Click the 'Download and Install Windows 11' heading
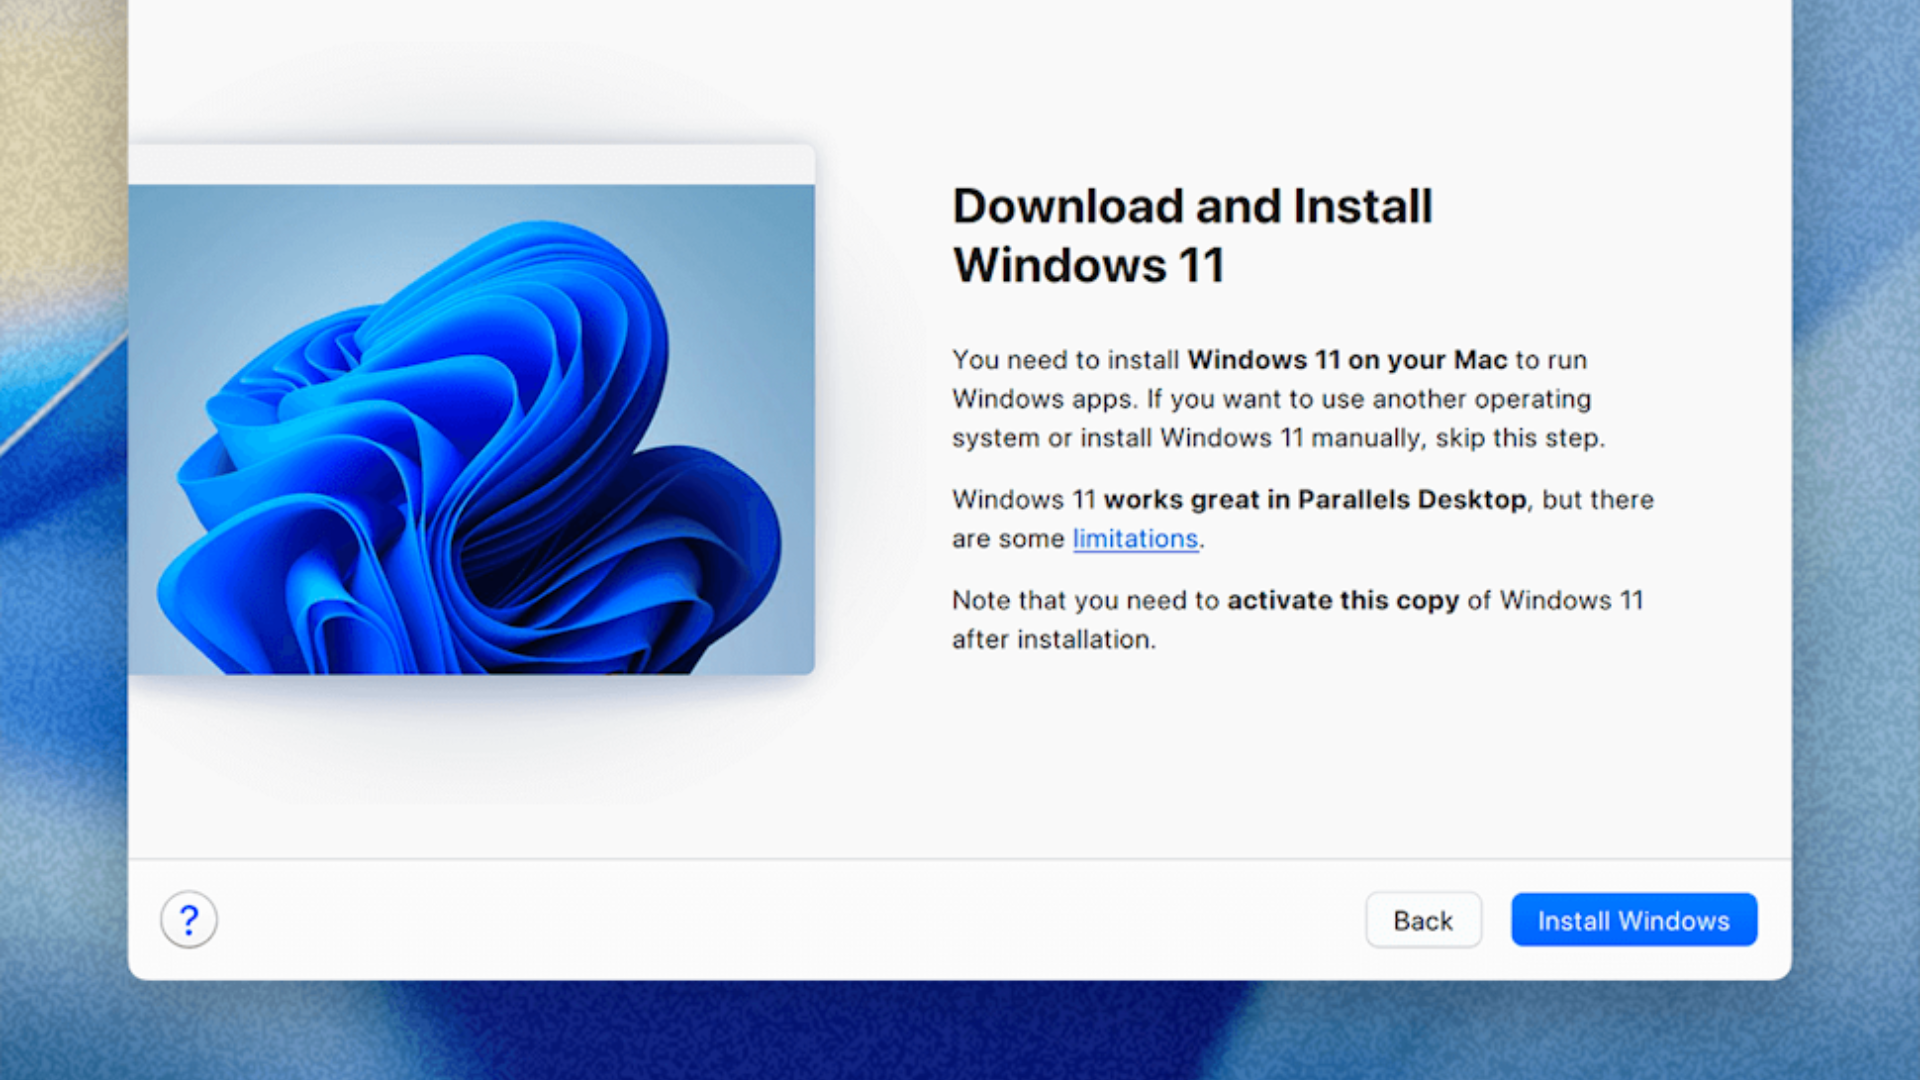Image resolution: width=1920 pixels, height=1080 pixels. (x=1192, y=236)
